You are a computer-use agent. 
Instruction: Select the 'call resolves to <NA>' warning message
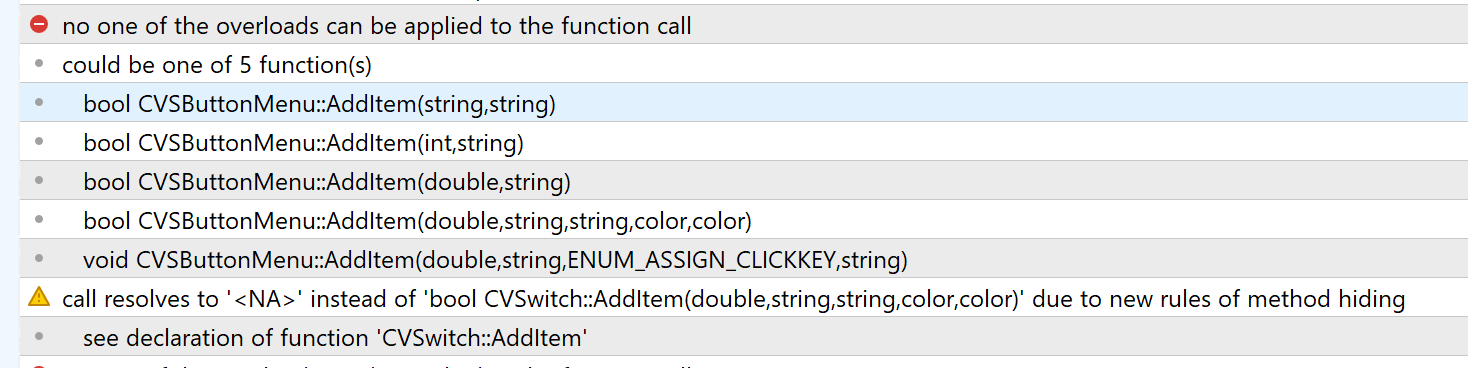point(744,299)
